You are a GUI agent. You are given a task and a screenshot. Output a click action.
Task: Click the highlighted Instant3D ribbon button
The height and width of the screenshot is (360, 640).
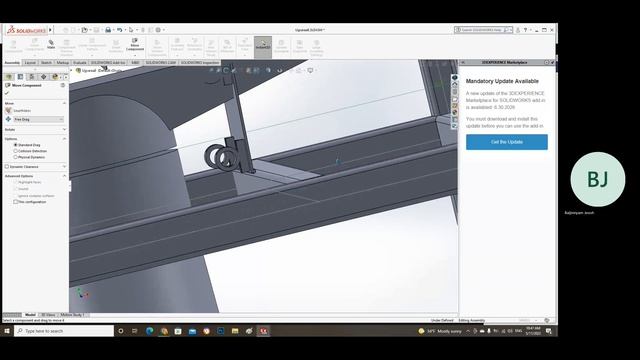[263, 47]
